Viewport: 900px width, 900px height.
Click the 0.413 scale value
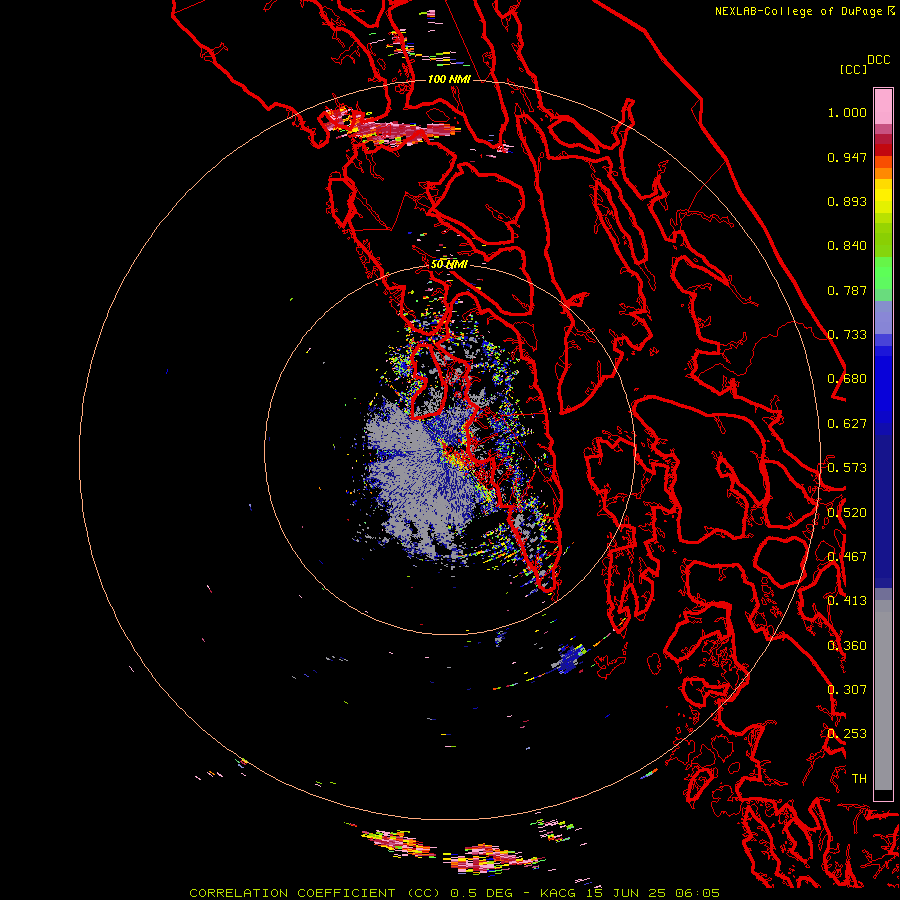847,601
